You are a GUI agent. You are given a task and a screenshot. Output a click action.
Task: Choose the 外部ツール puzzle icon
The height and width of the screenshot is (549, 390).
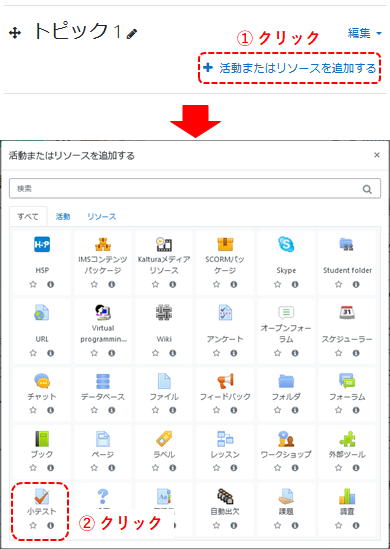(x=347, y=439)
